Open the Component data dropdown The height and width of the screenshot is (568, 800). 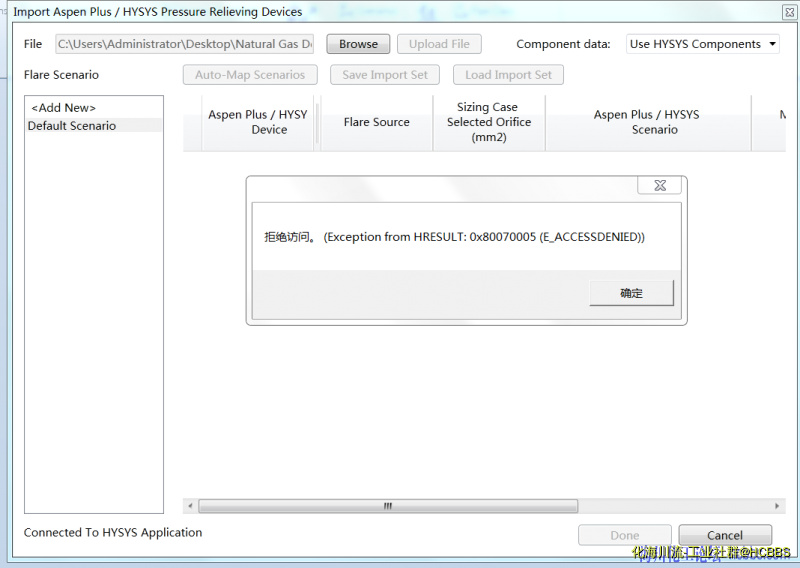click(703, 44)
